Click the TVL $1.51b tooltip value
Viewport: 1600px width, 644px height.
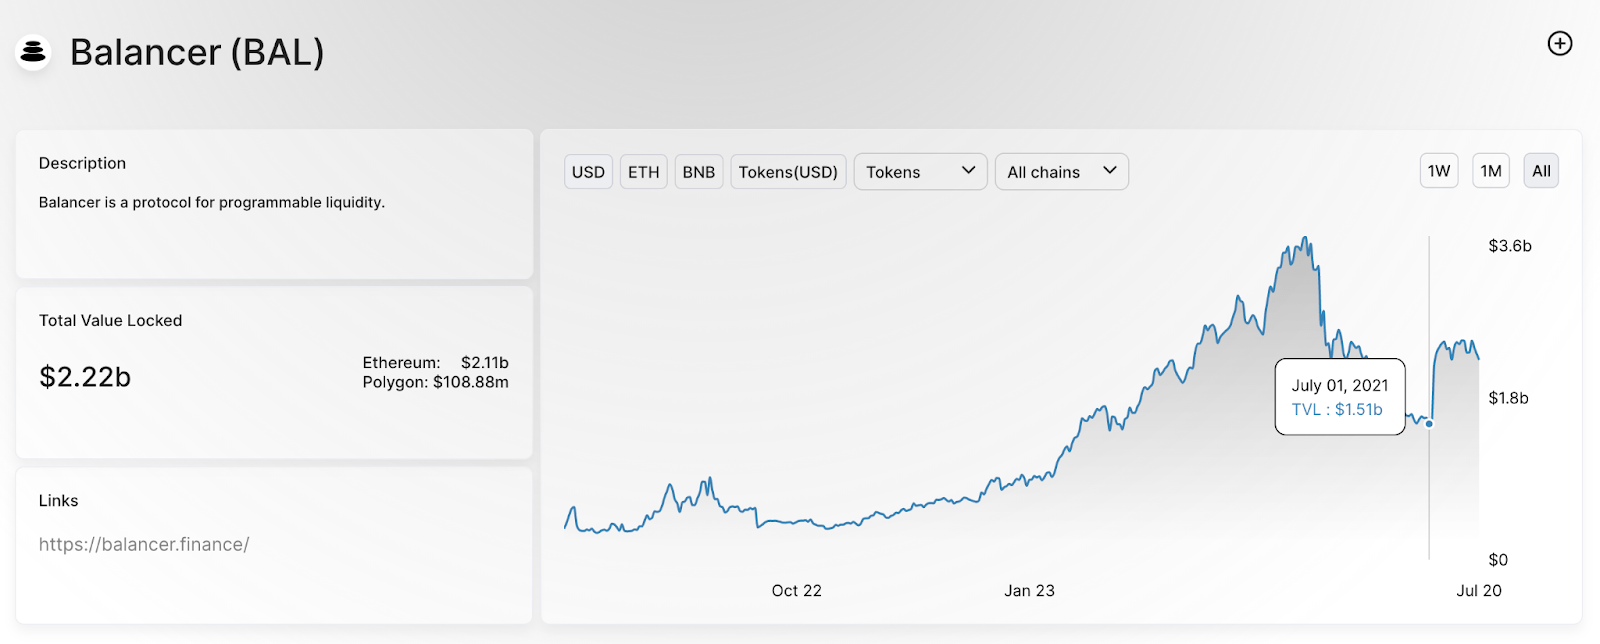[1337, 409]
